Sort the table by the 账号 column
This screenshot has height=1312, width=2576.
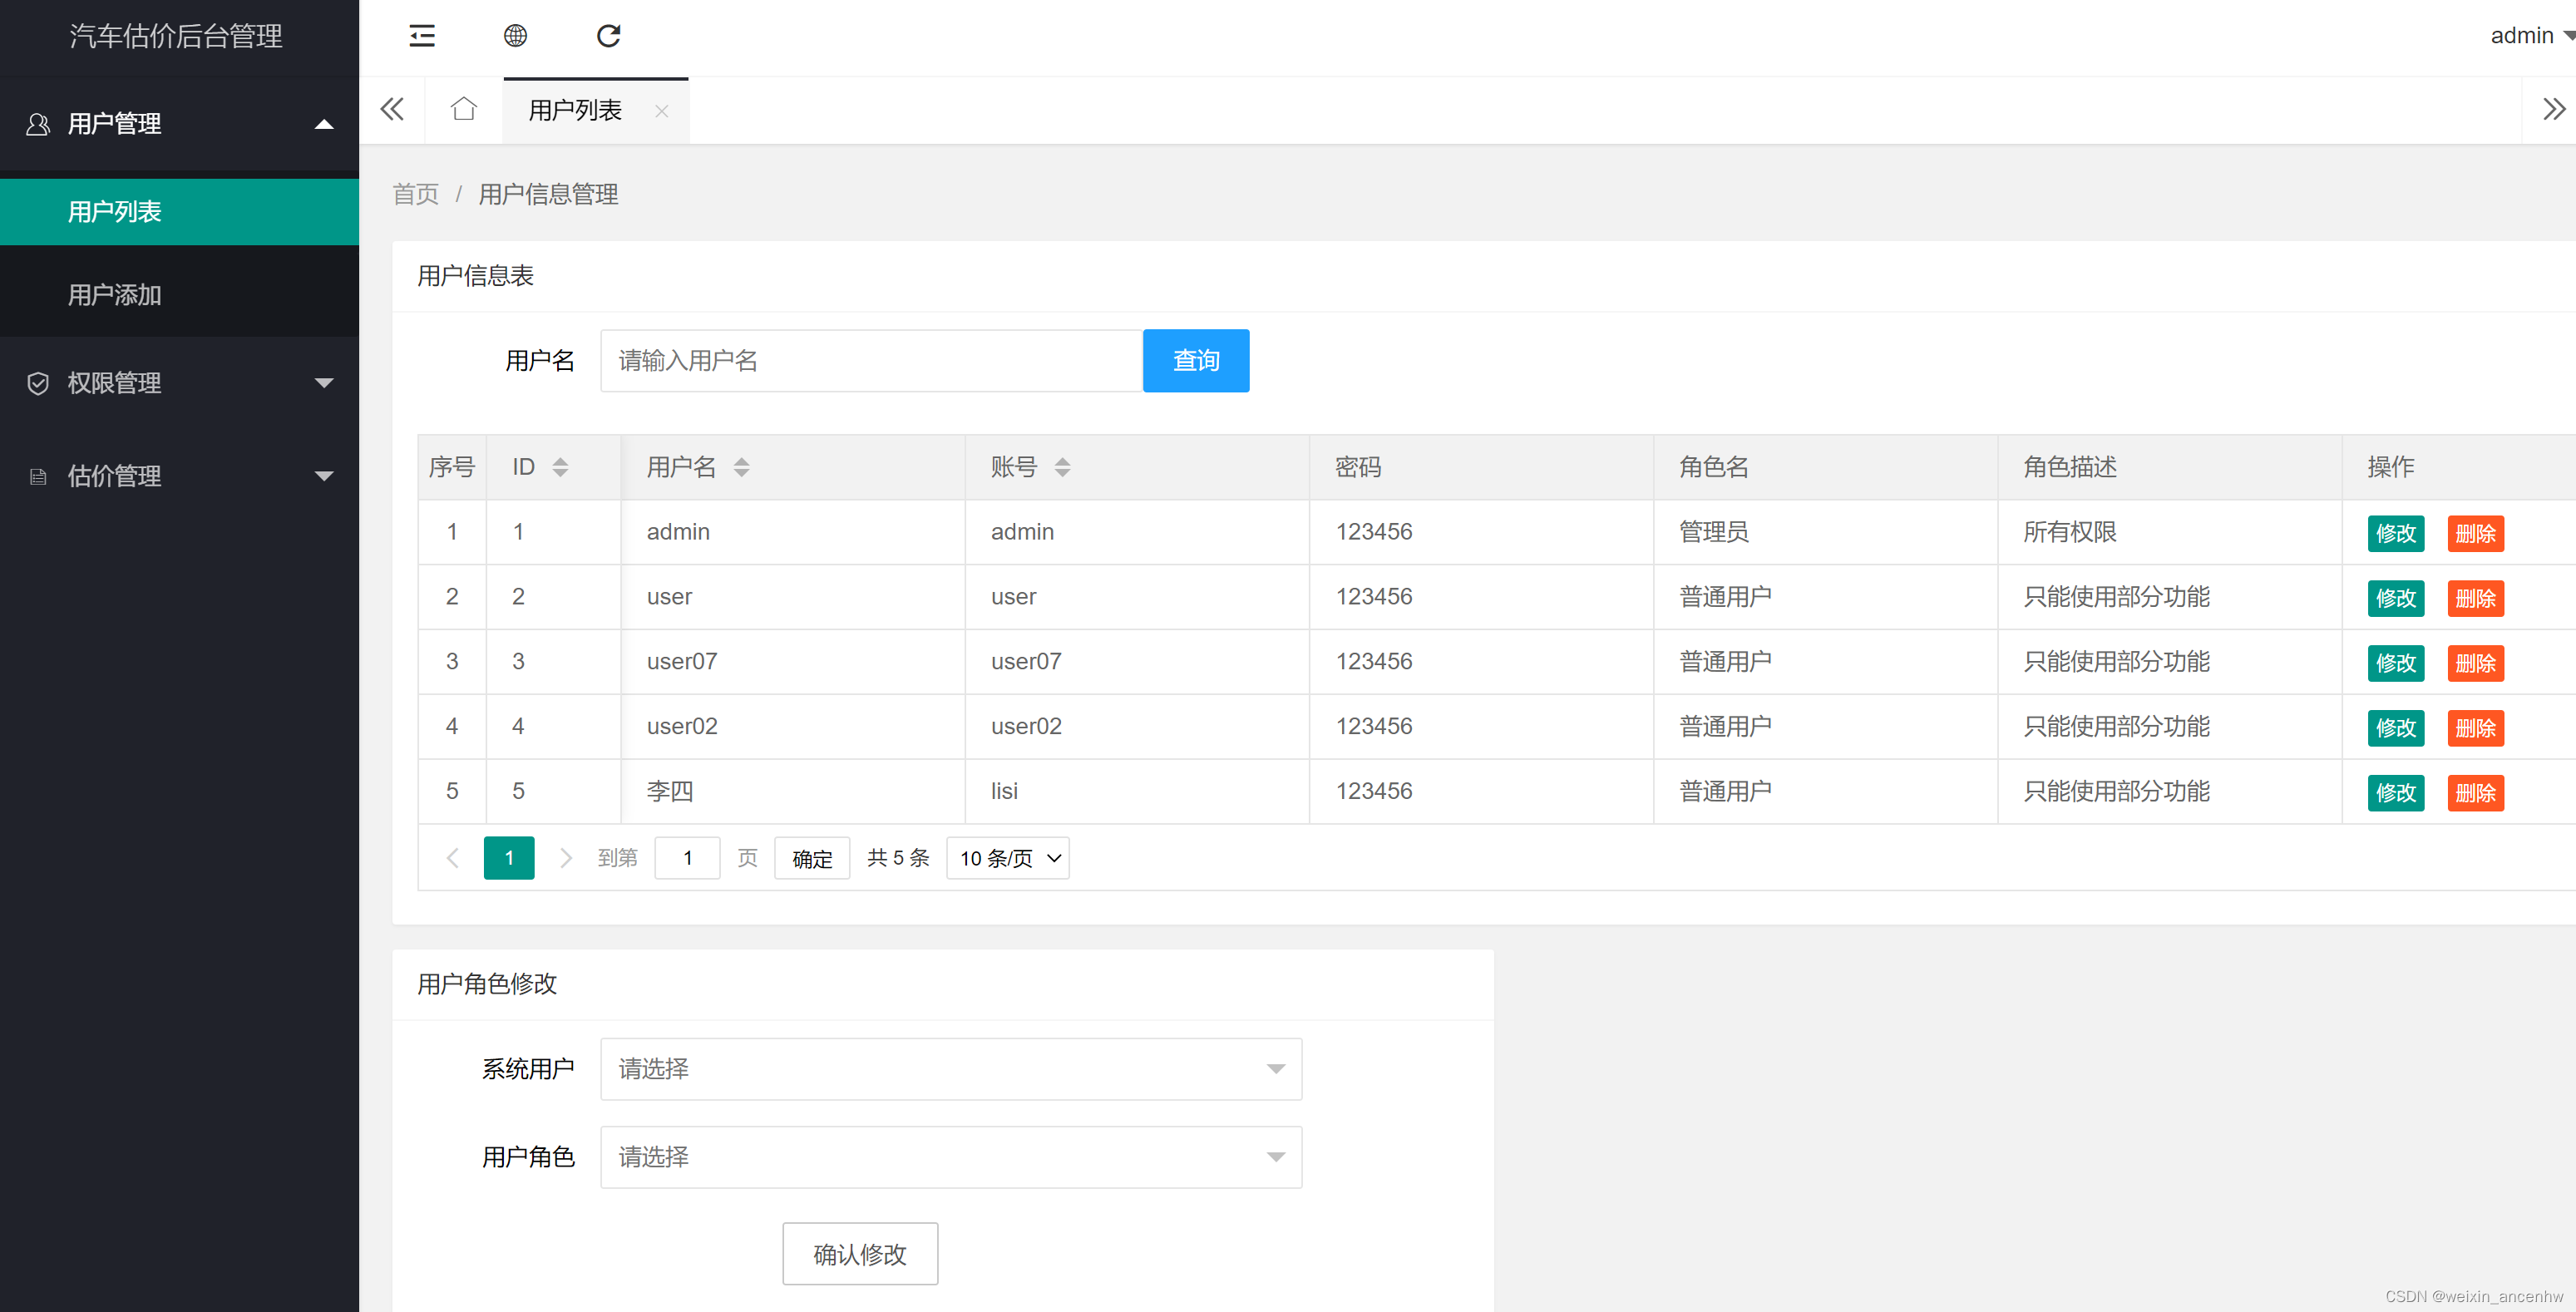[1062, 467]
